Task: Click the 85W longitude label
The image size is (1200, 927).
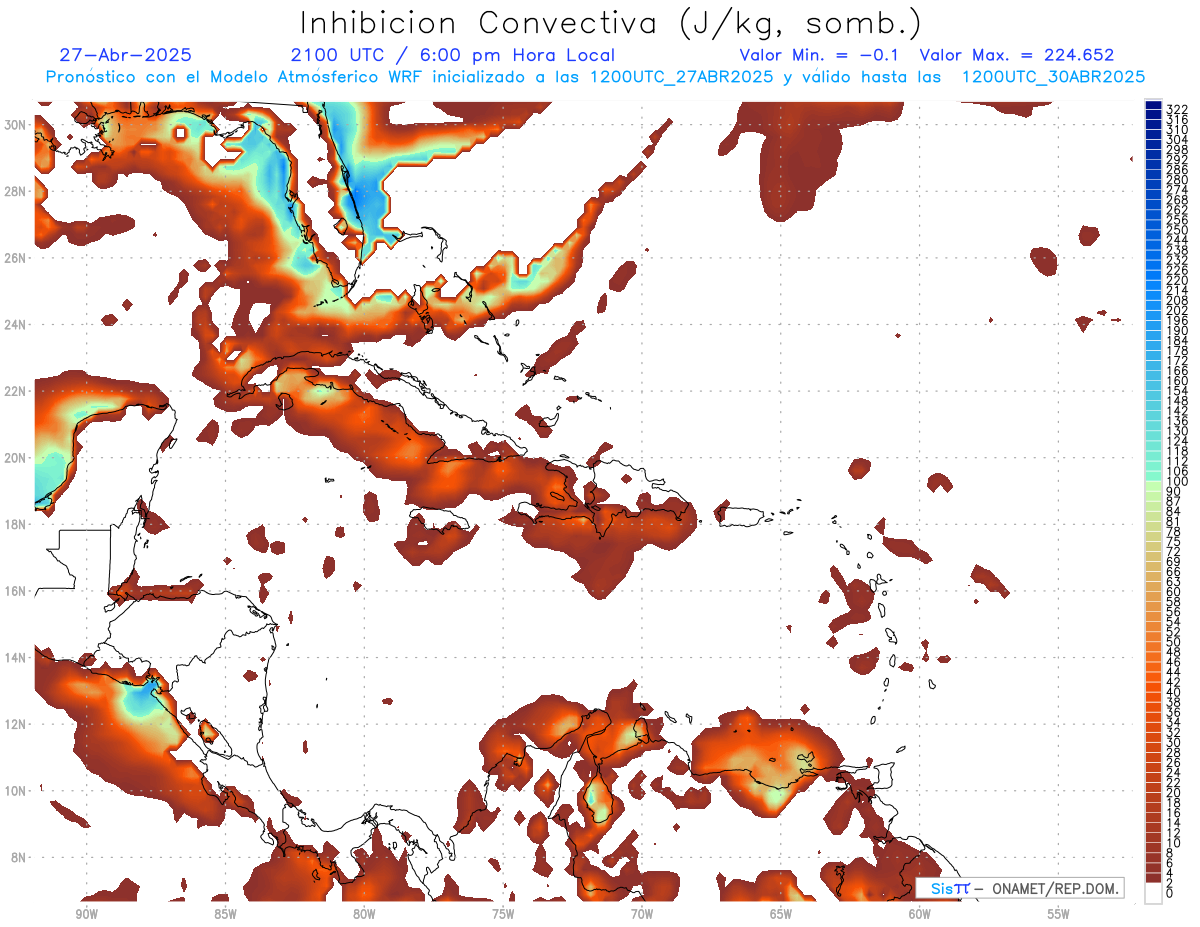Action: [x=225, y=914]
